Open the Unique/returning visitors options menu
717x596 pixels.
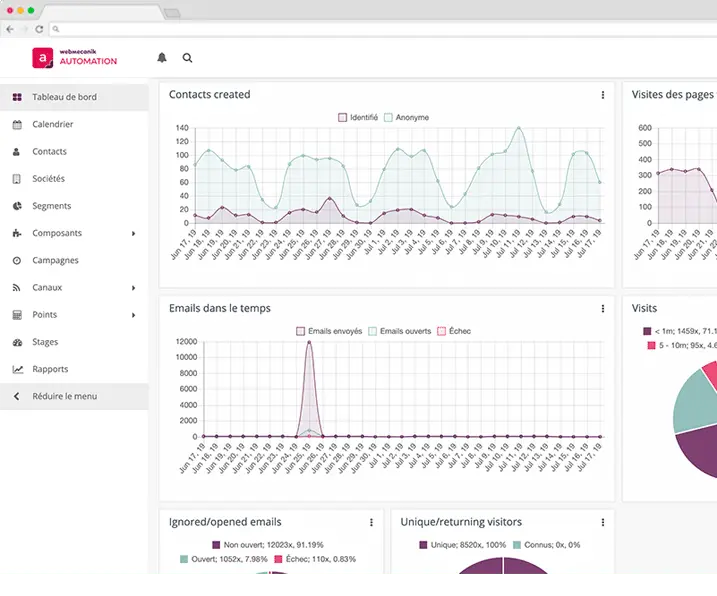[x=603, y=522]
